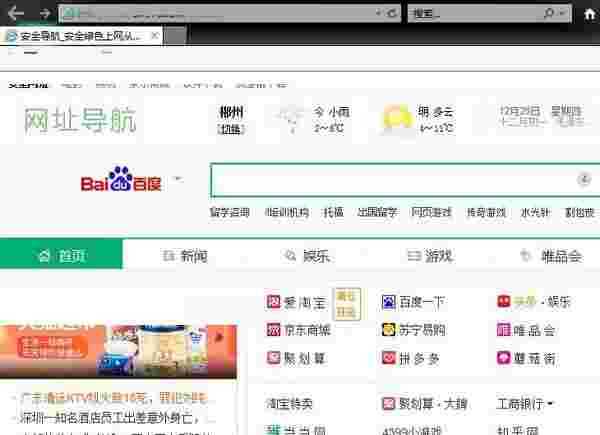600x435 pixels.
Task: Open the 传奇游戏 hot keyword
Action: [x=486, y=212]
